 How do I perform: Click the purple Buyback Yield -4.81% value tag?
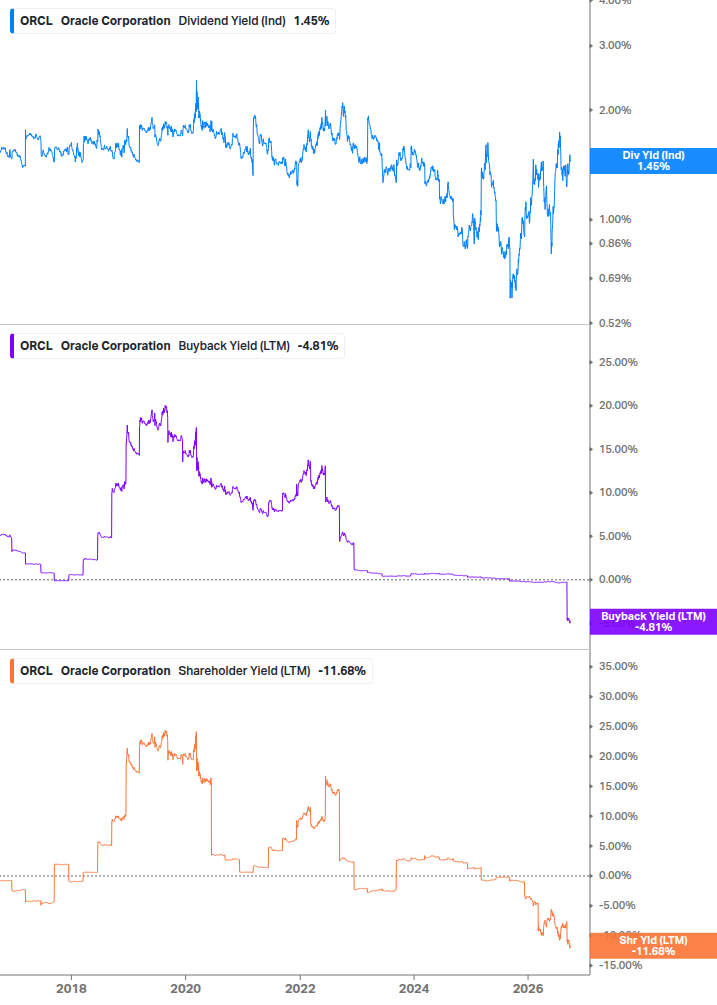coord(653,622)
